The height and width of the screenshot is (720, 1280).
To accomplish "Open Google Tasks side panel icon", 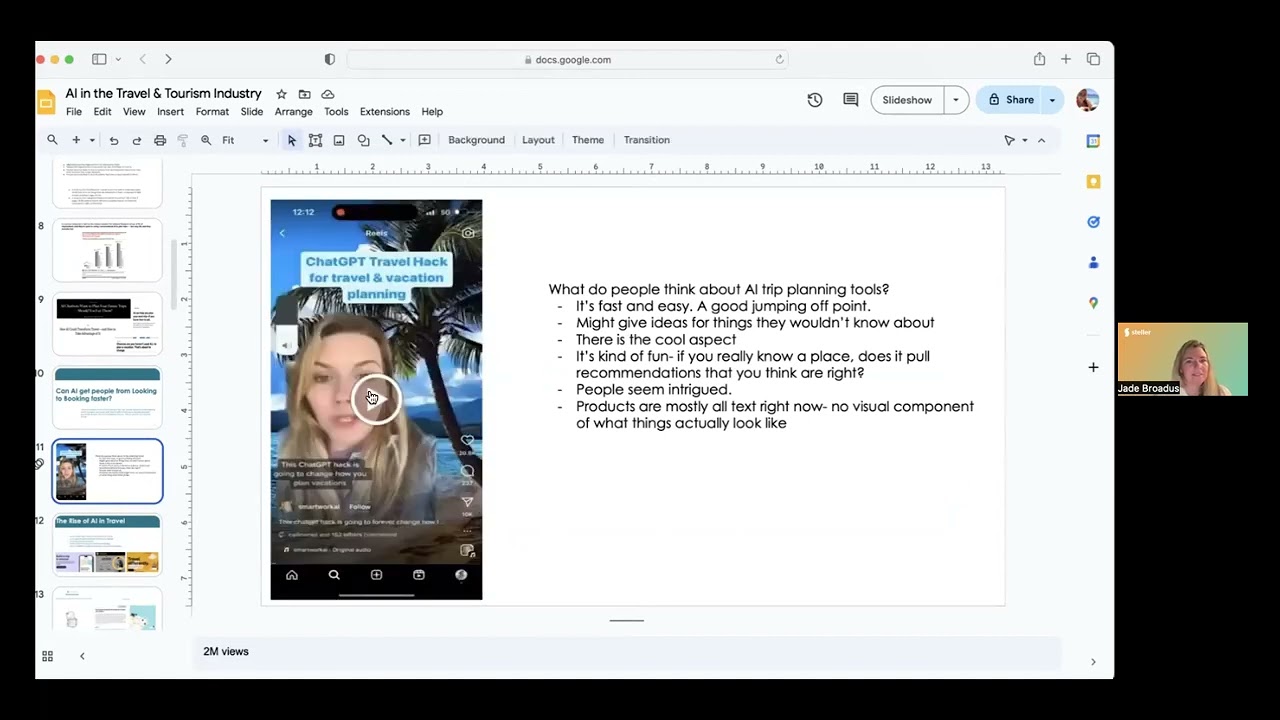I will click(x=1093, y=222).
